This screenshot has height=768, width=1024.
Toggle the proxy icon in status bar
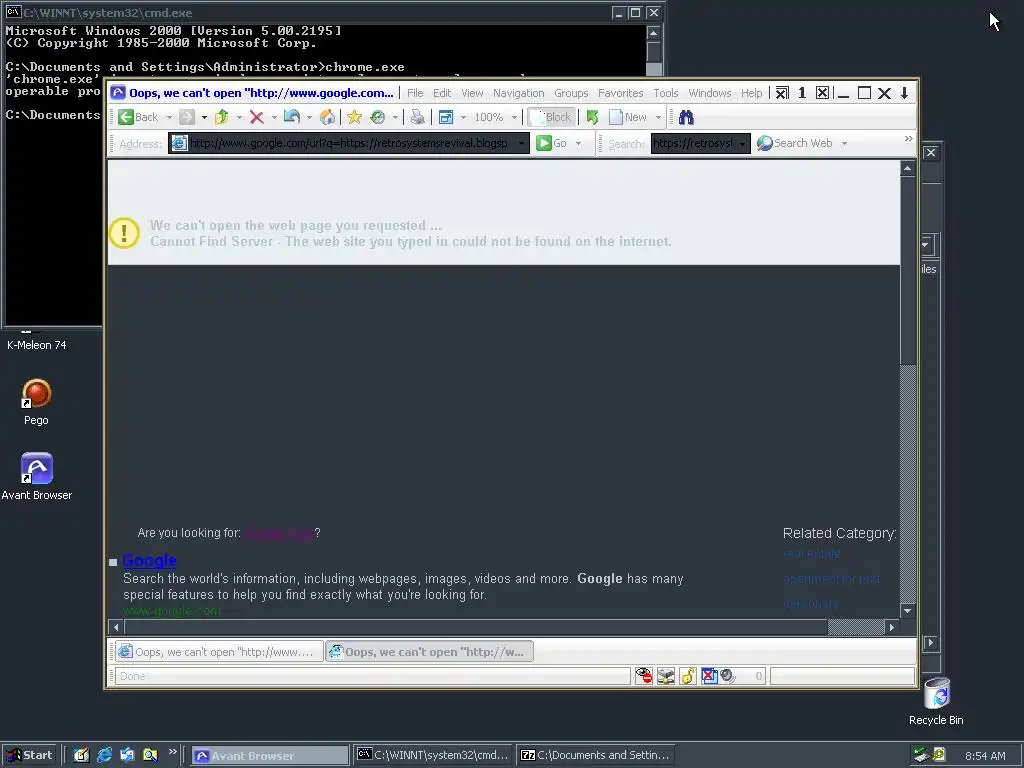665,676
